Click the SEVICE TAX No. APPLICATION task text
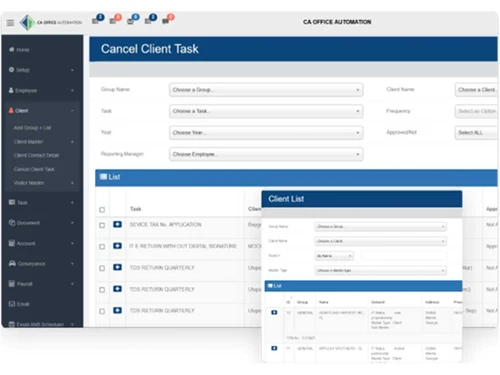The height and width of the screenshot is (375, 500). point(165,224)
